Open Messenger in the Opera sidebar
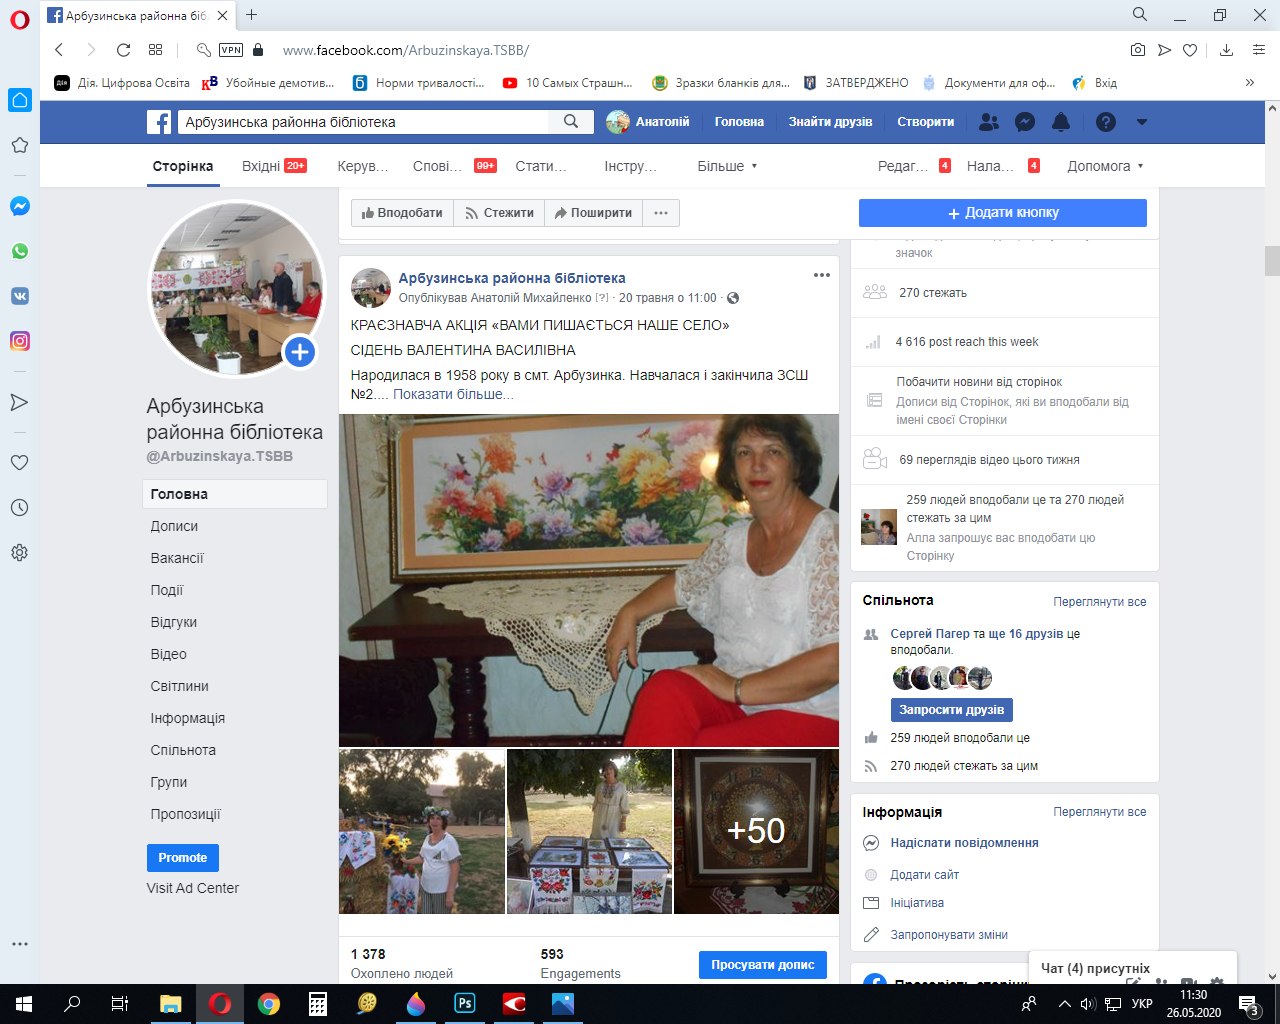Screen dimensions: 1280x1024 [x=19, y=206]
